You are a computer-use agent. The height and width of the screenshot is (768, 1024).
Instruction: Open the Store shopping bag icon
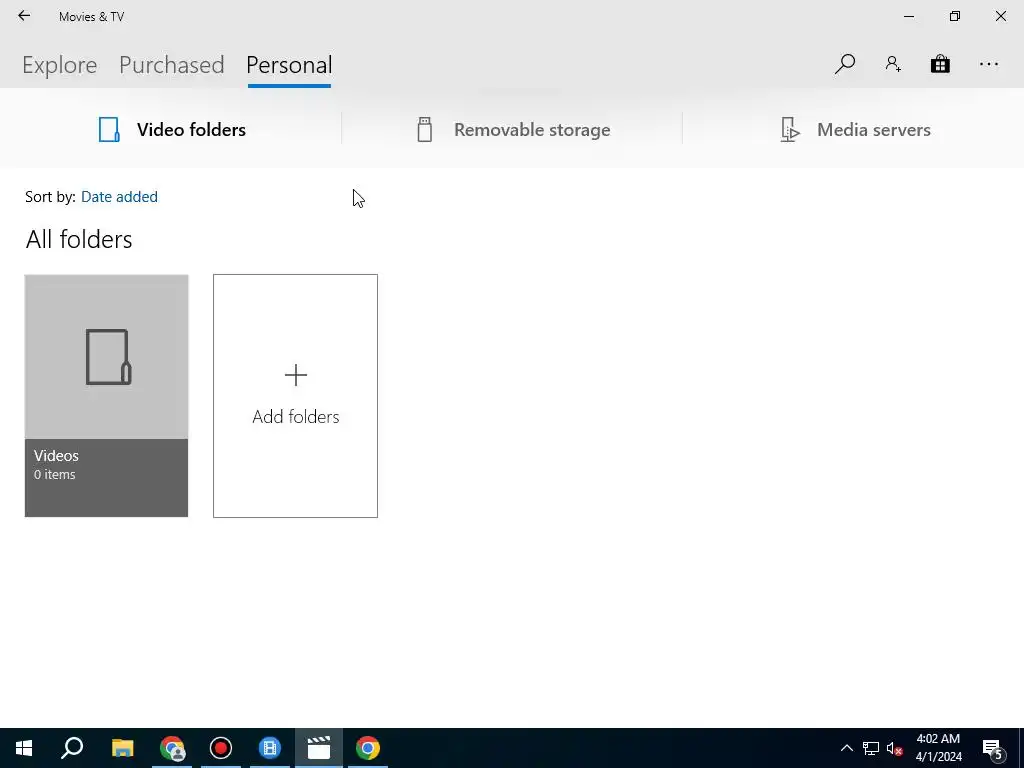tap(940, 64)
